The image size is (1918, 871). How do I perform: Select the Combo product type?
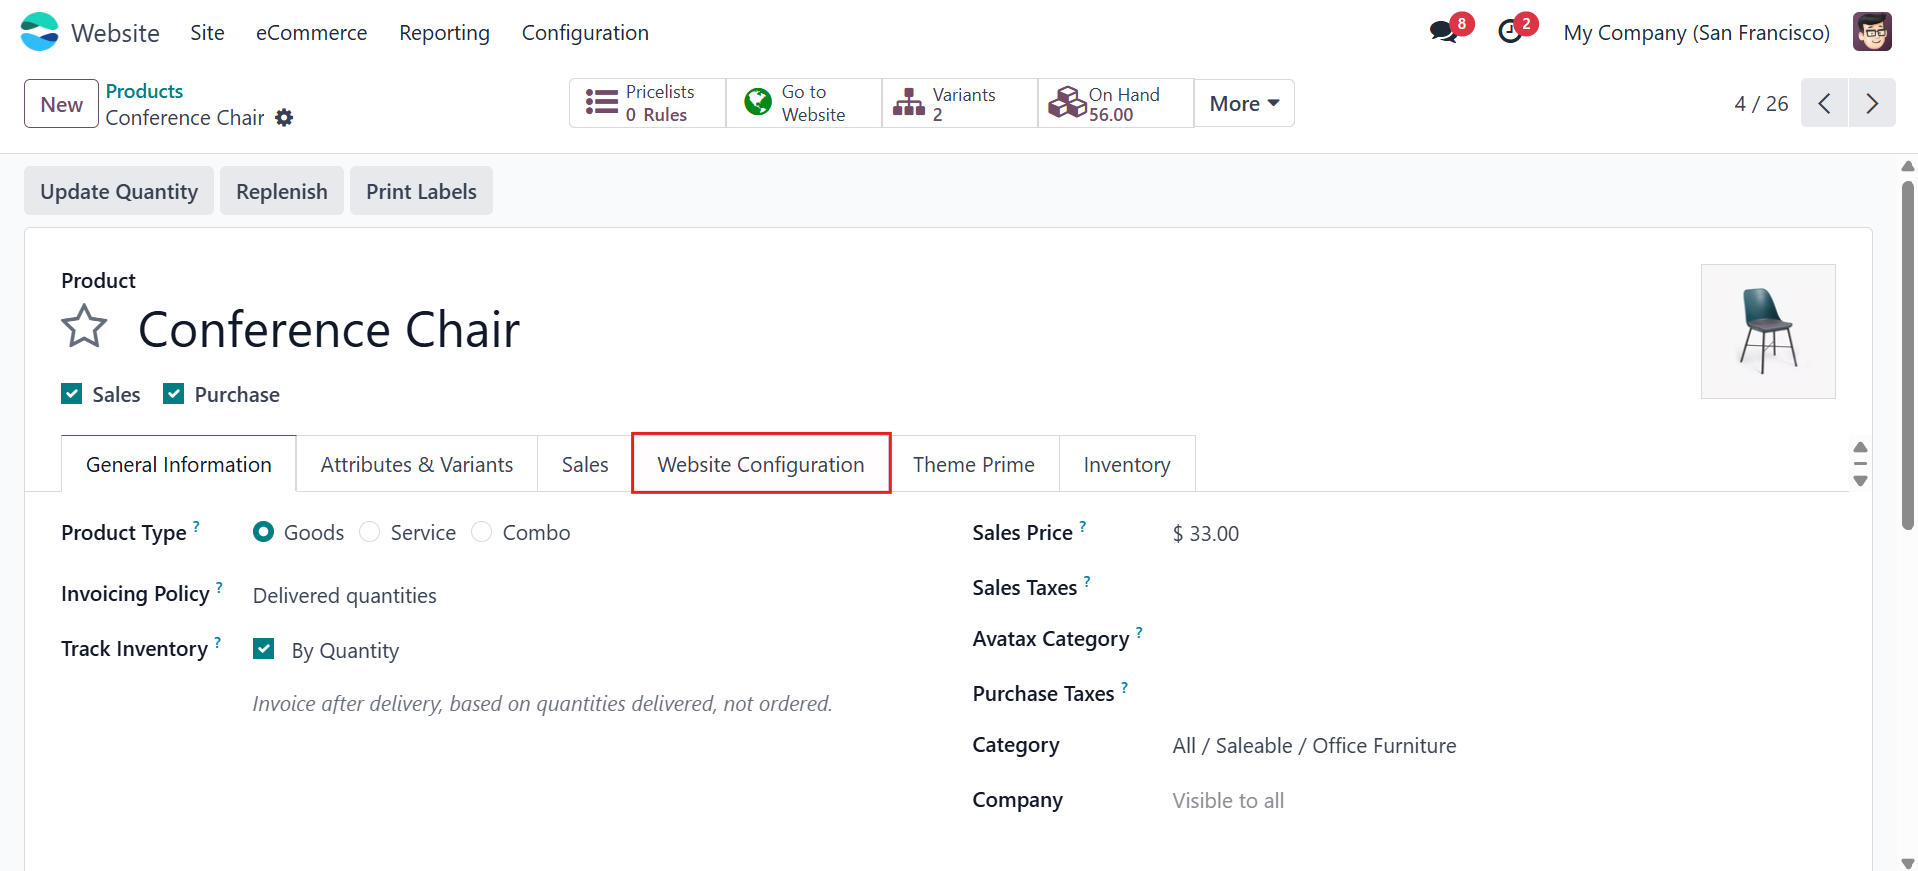(482, 532)
